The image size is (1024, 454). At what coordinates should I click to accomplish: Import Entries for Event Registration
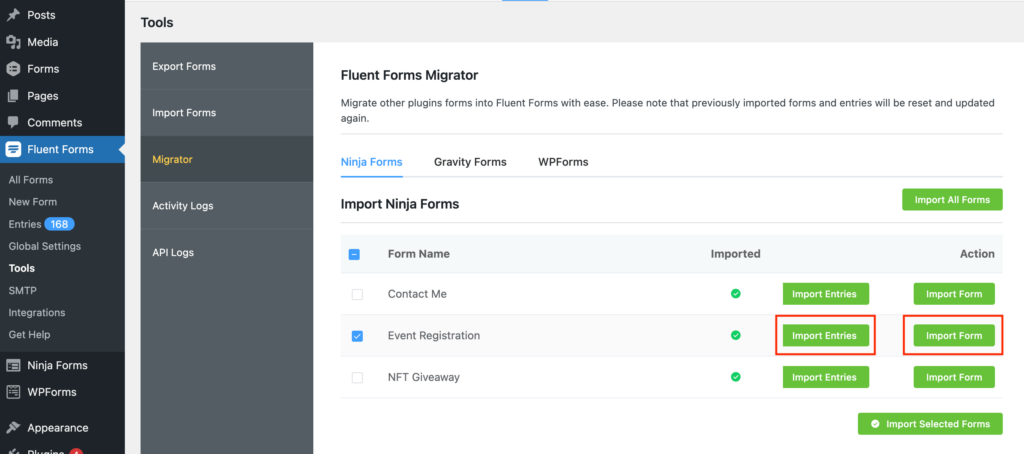pos(825,335)
